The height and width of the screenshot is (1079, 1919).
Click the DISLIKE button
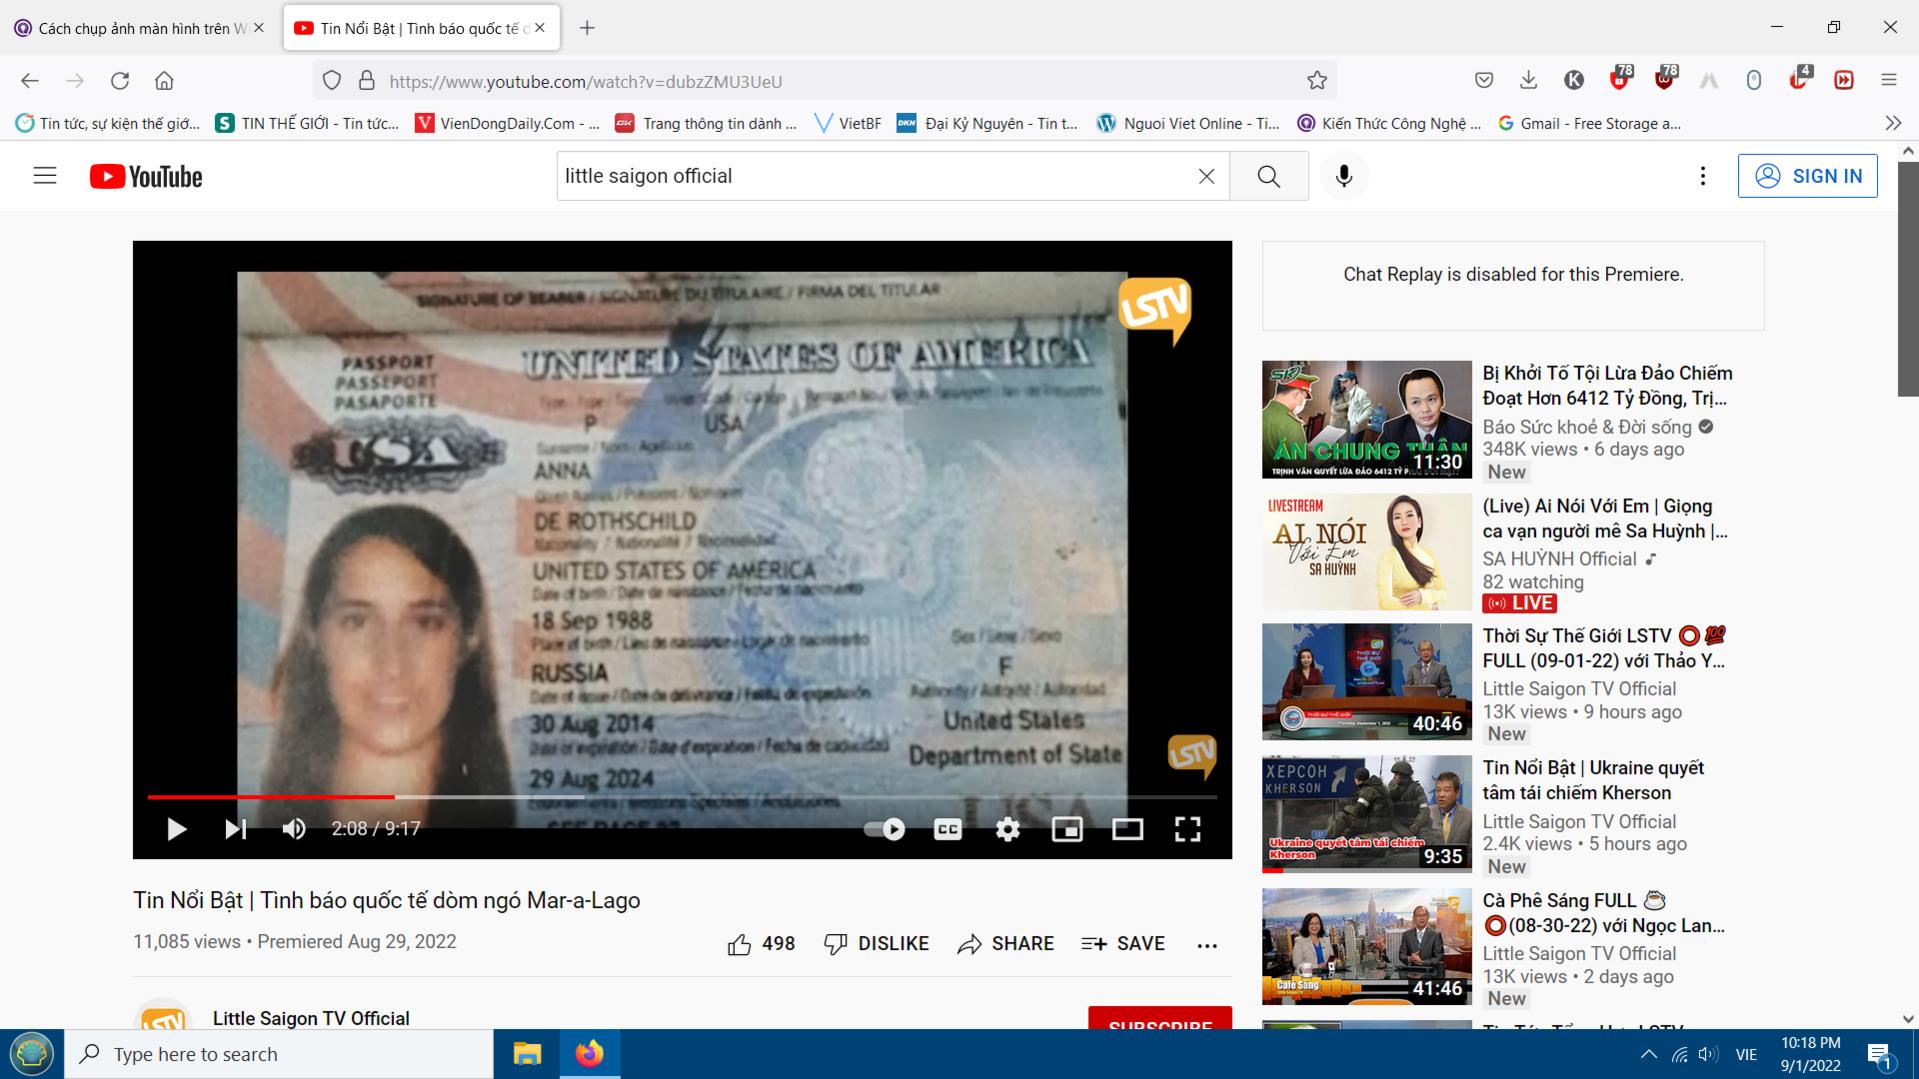(876, 944)
